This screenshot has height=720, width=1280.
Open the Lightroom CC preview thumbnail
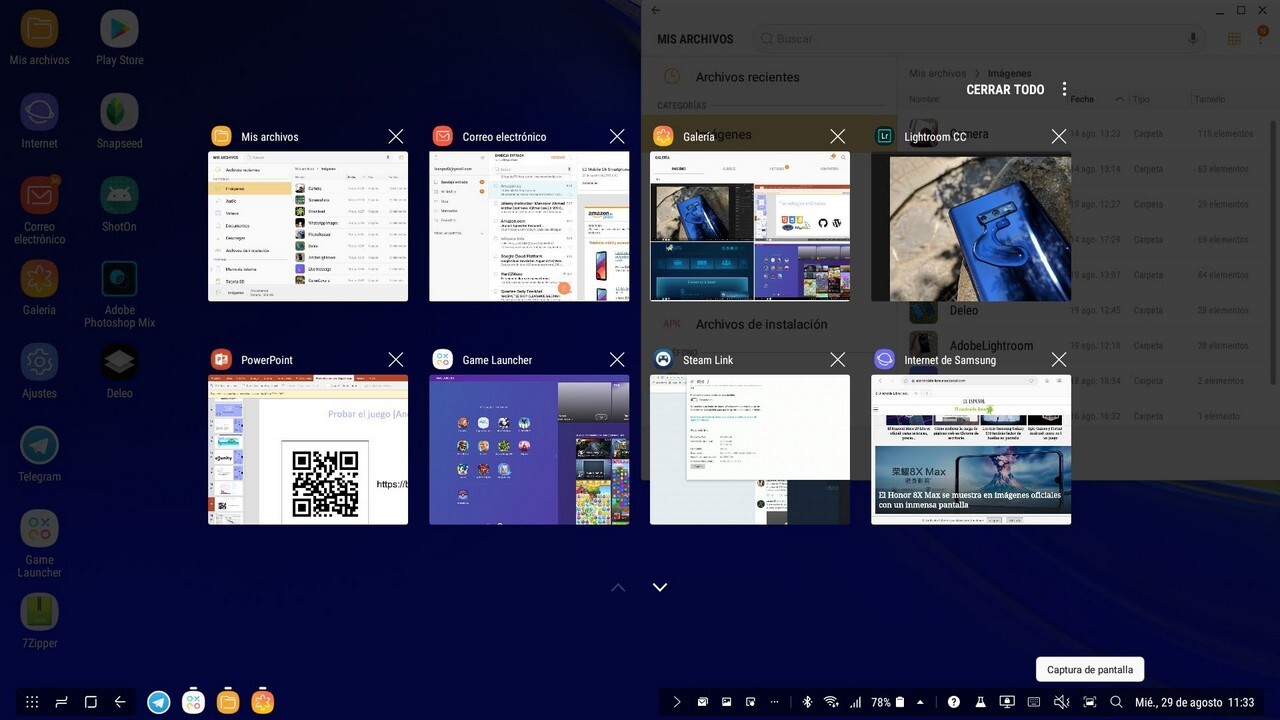(971, 226)
